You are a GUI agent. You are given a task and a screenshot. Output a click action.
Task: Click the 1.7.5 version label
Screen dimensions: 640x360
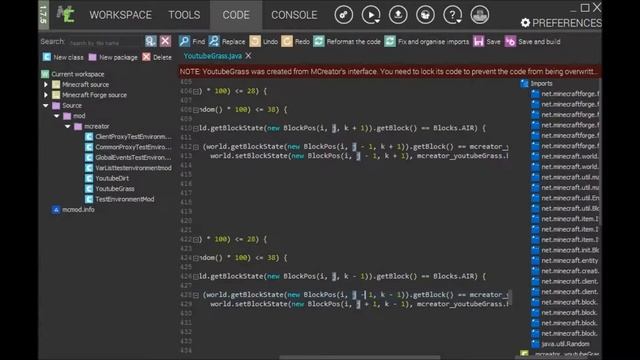point(44,15)
